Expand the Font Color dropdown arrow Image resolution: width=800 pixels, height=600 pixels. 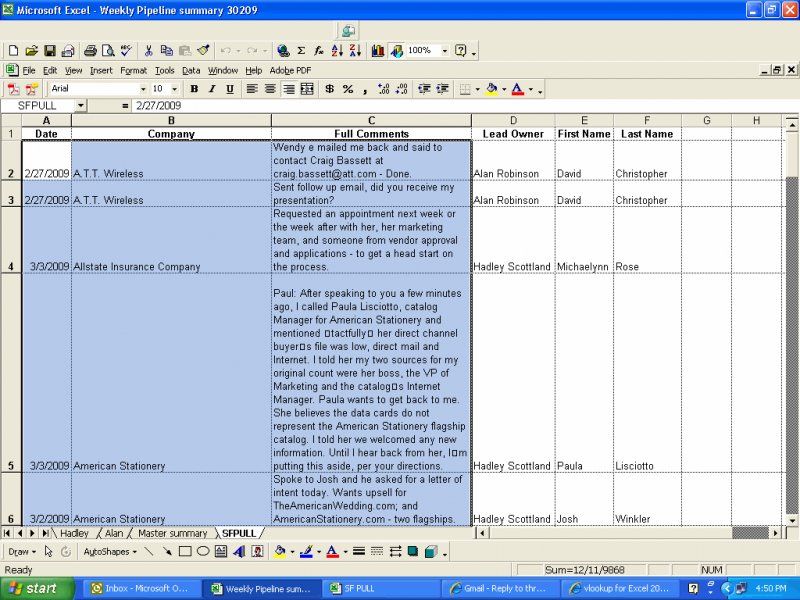pos(531,89)
